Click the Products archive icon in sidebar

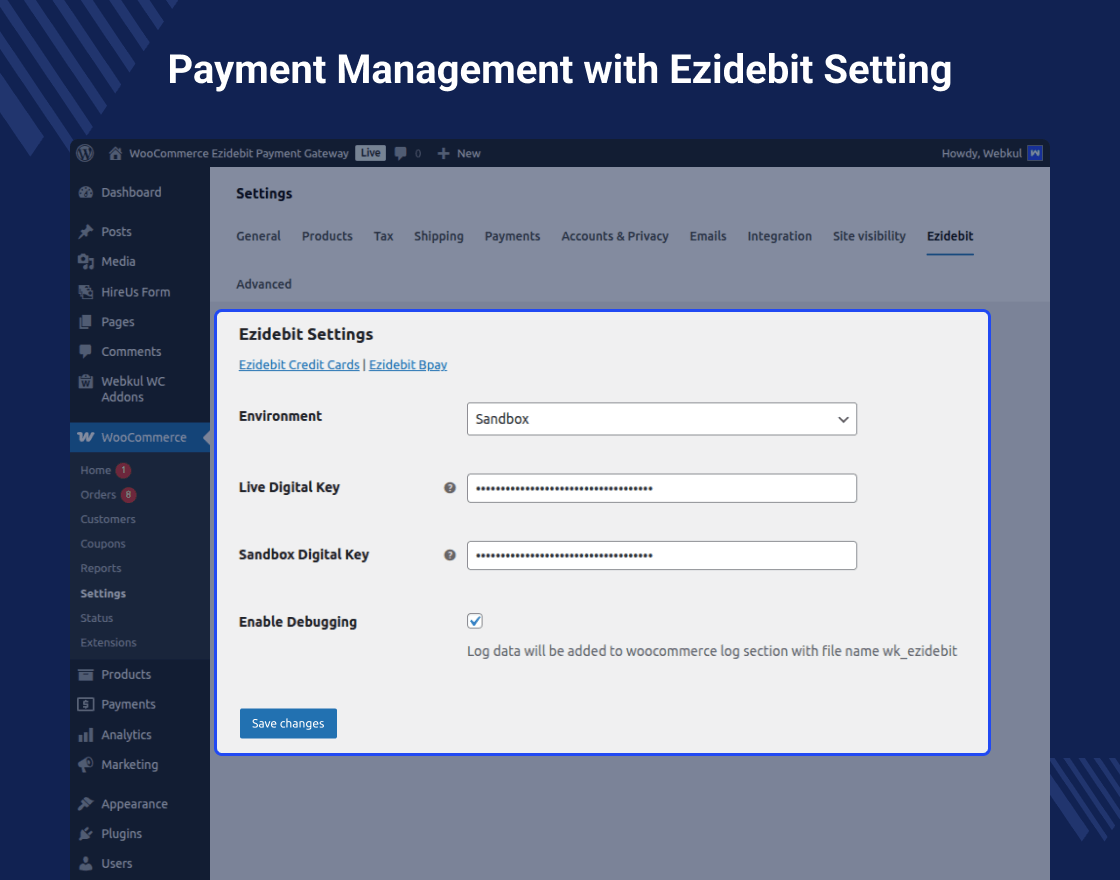[86, 674]
